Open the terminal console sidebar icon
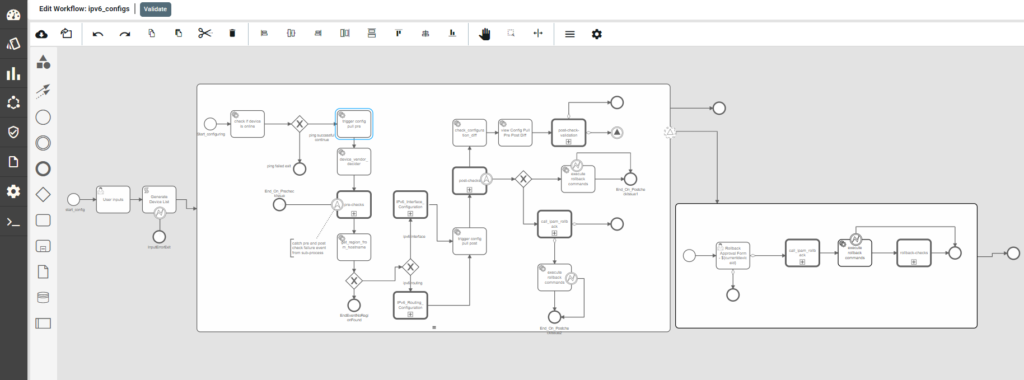This screenshot has width=1024, height=380. tap(13, 222)
